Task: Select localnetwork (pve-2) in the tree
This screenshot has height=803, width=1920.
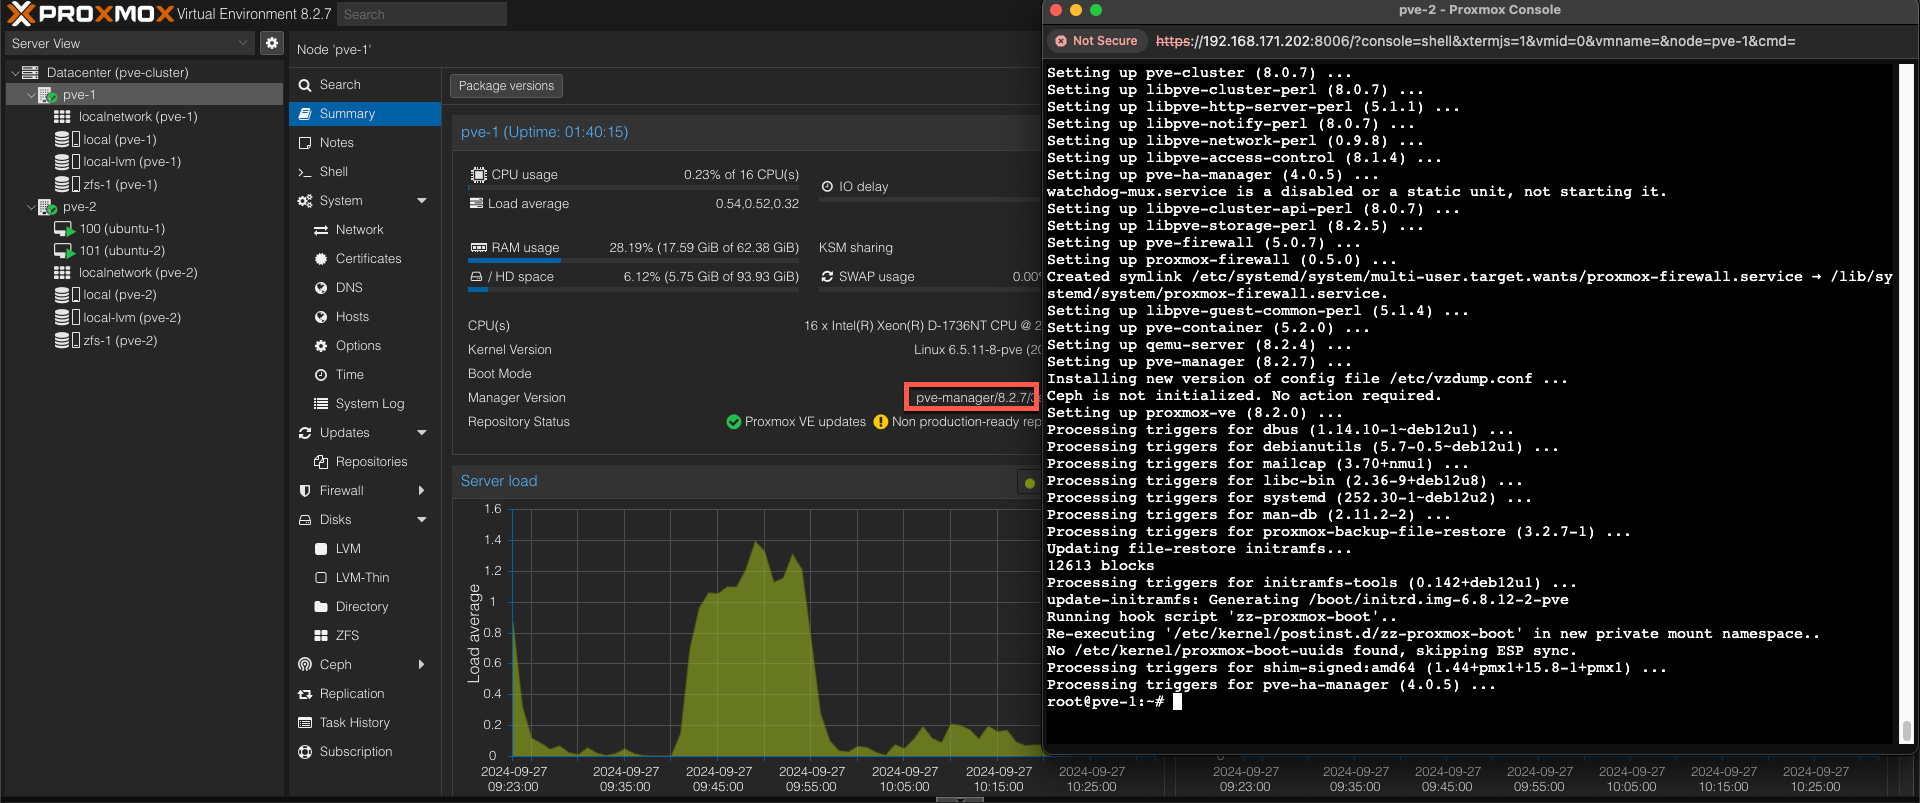Action: coord(138,273)
